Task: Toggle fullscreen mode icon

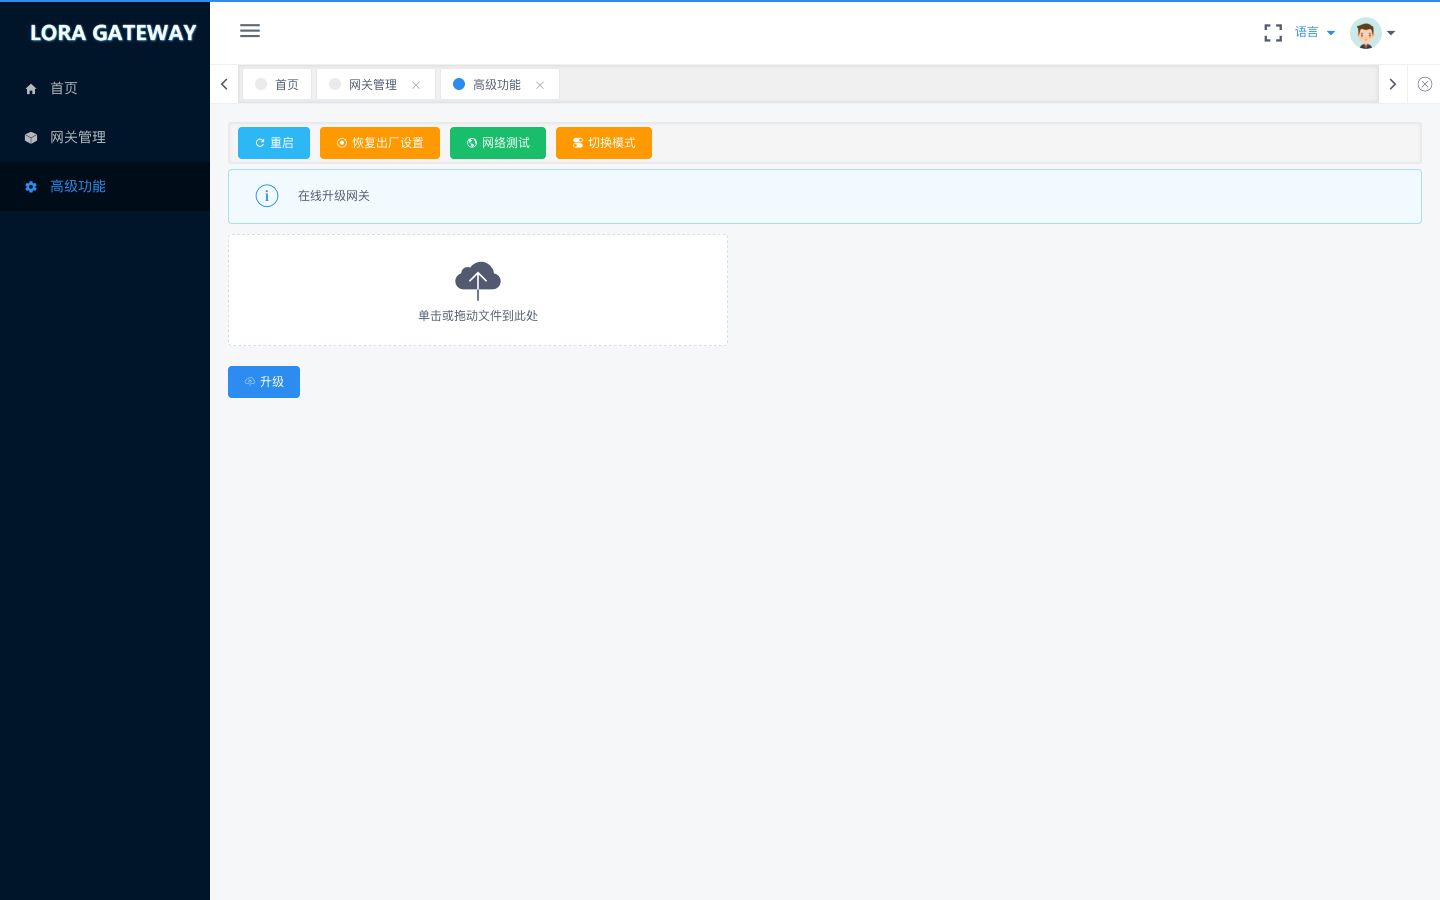Action: pos(1273,33)
